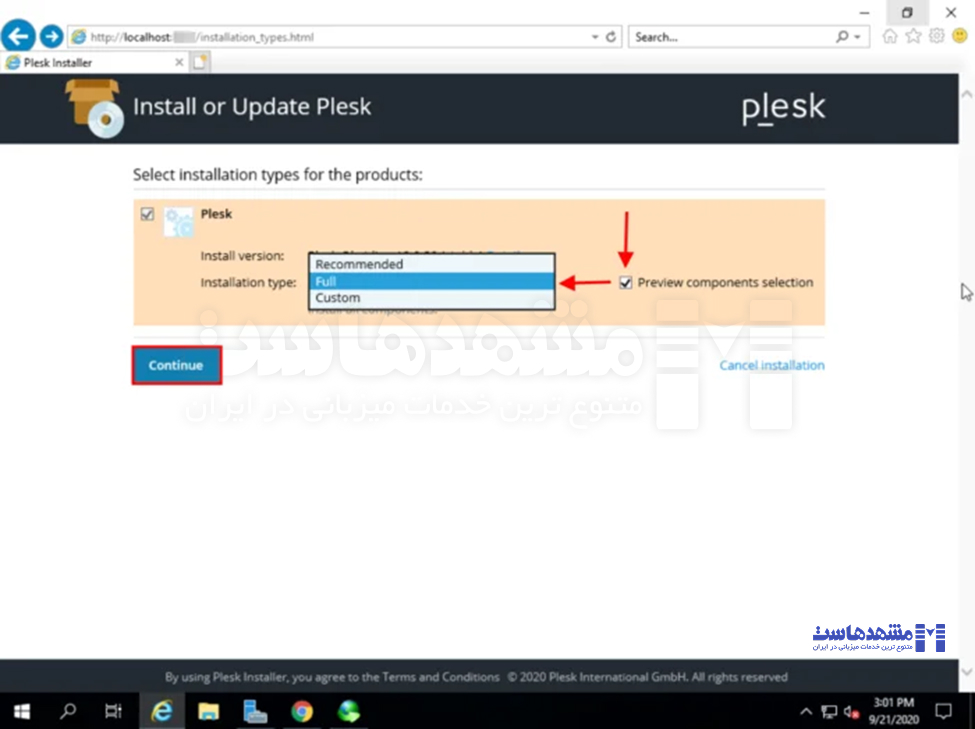Click the Cancel installation link
Image resolution: width=975 pixels, height=729 pixels.
[x=772, y=365]
